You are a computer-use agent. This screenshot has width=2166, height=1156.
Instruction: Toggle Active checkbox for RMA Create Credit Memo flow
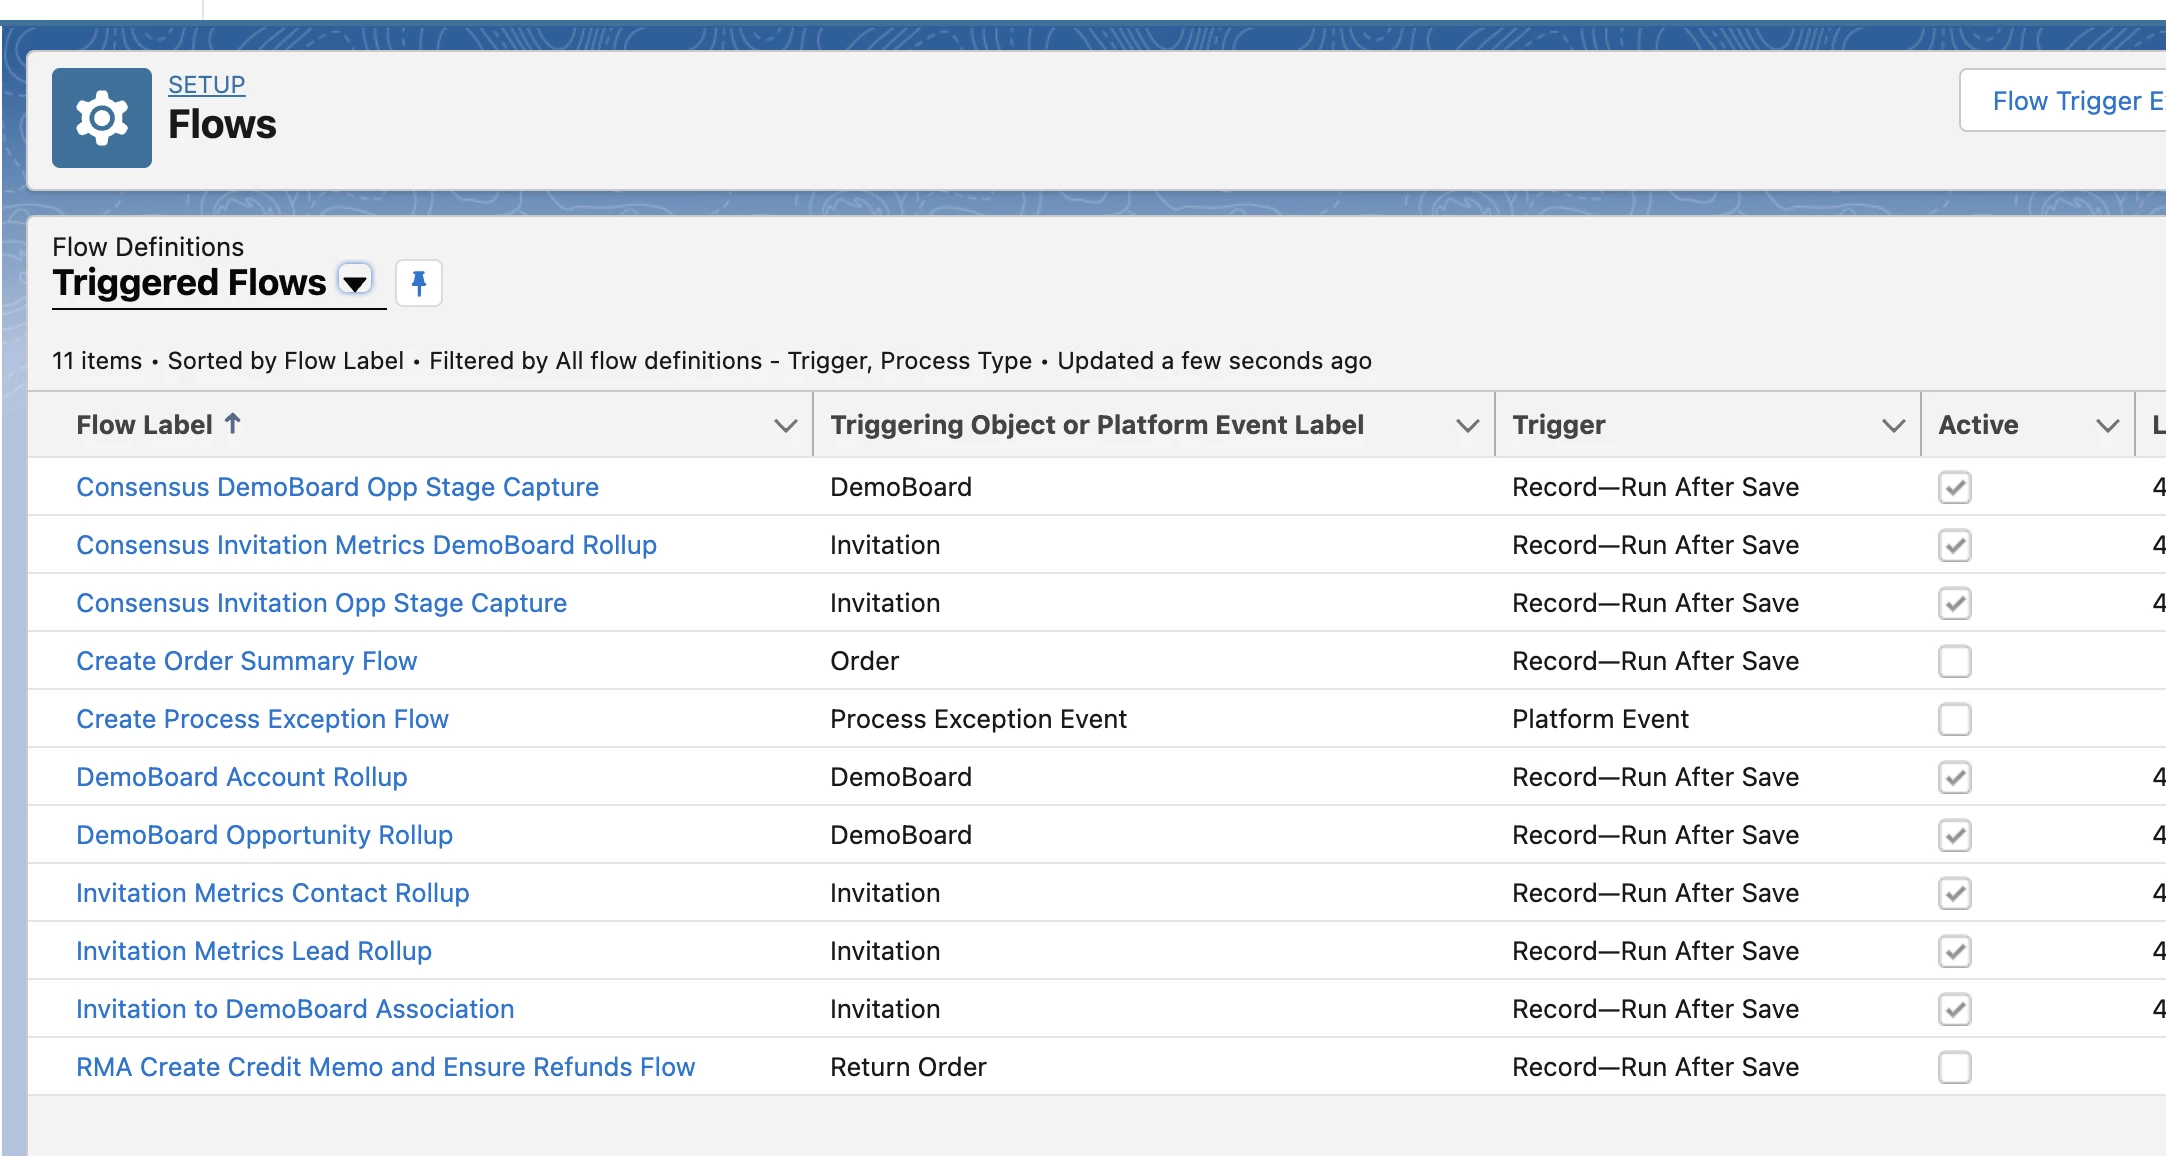click(1954, 1067)
